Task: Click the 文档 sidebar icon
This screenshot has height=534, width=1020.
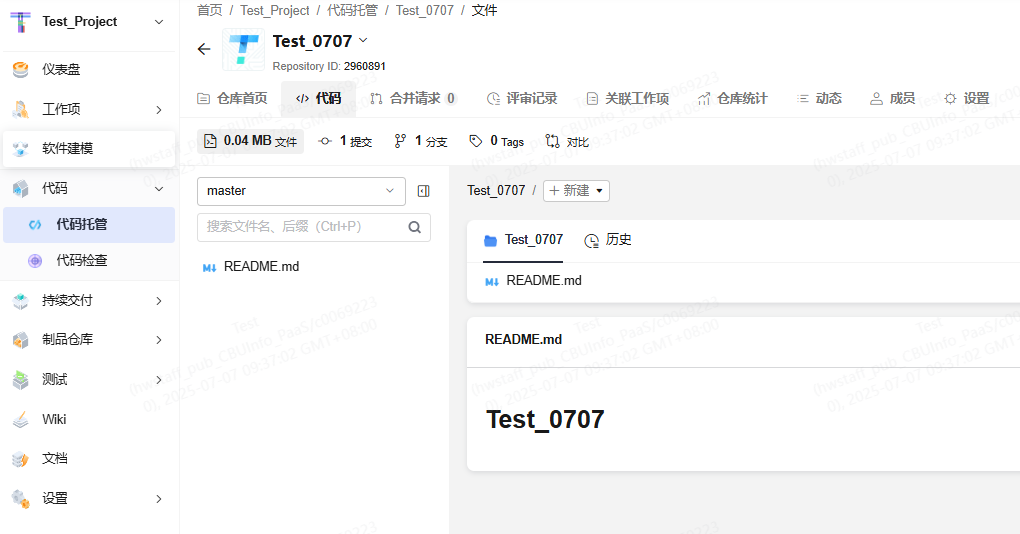Action: click(21, 459)
